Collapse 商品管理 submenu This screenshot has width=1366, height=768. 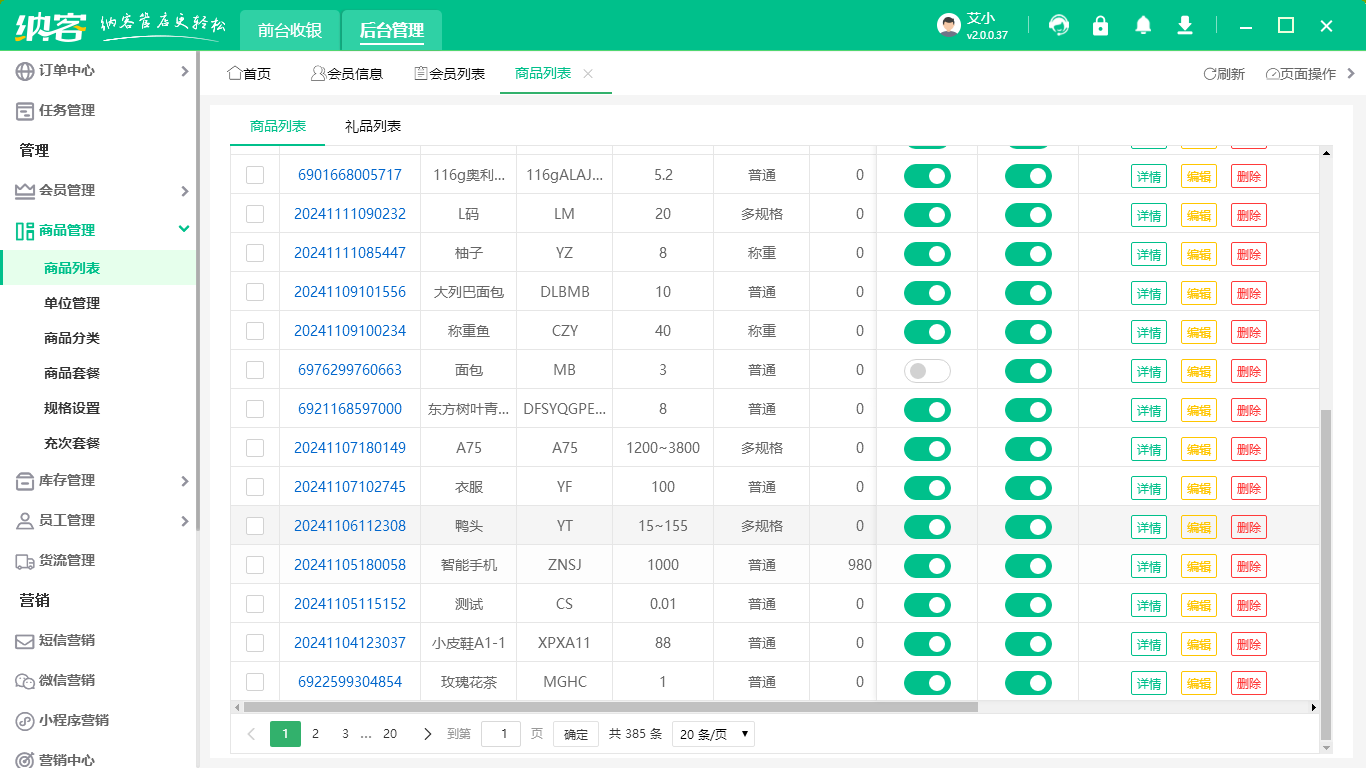(184, 229)
